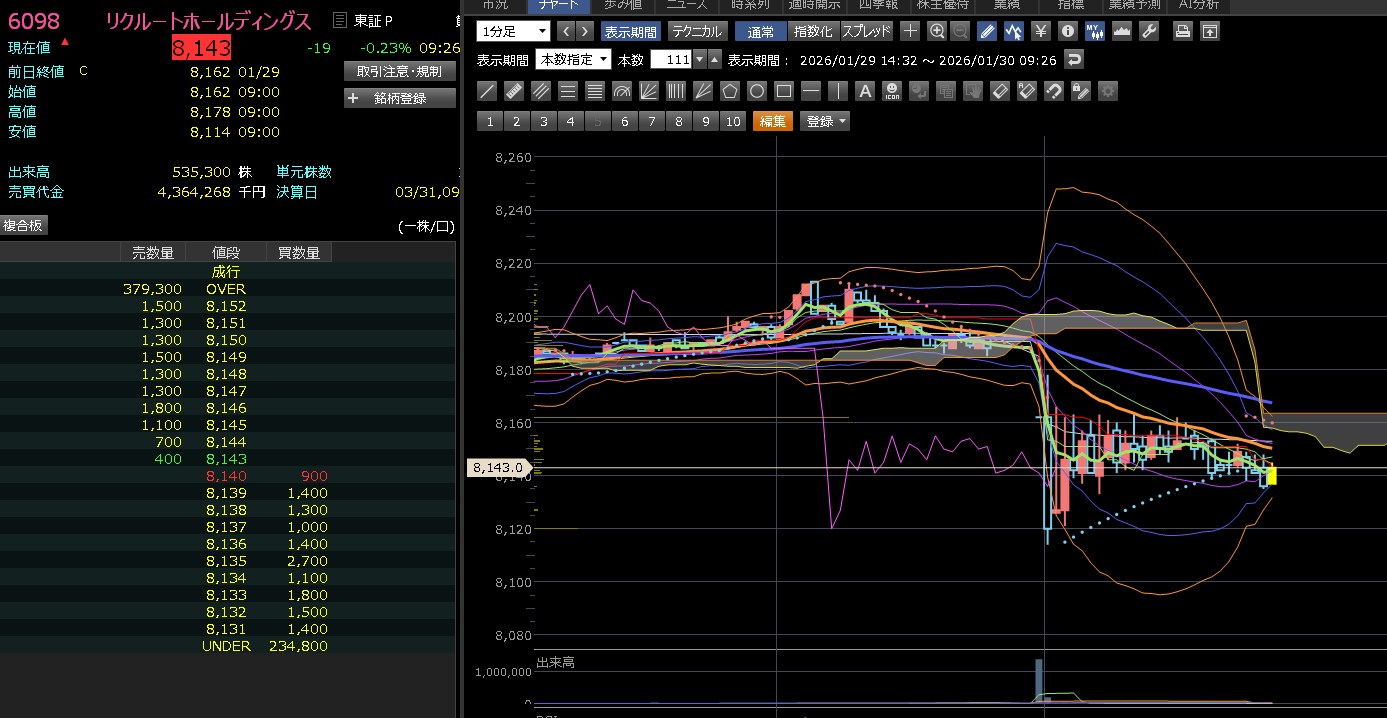Click the yen symbol toolbar icon
The height and width of the screenshot is (718, 1387).
click(1040, 31)
